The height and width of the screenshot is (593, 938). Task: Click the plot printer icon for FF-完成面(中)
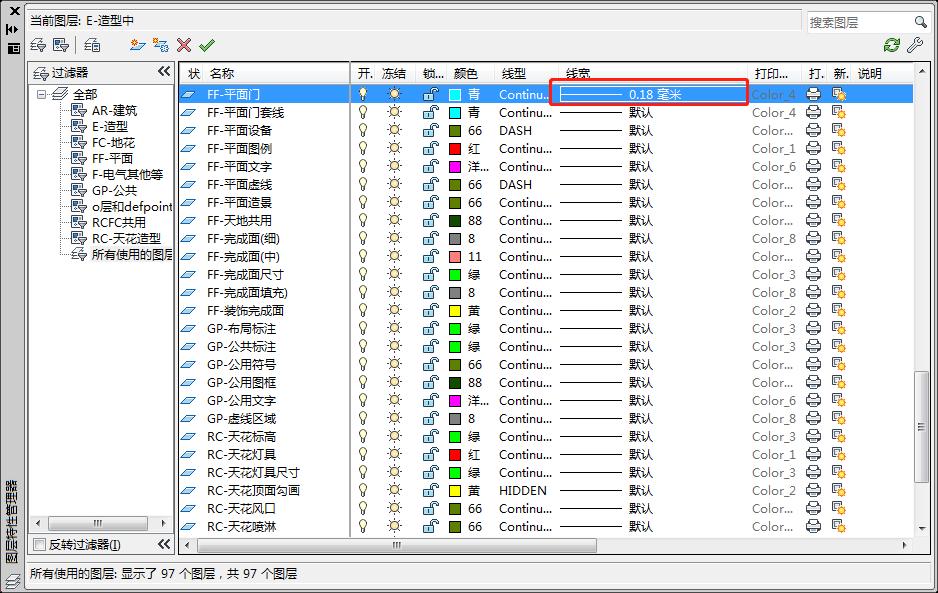click(x=814, y=257)
